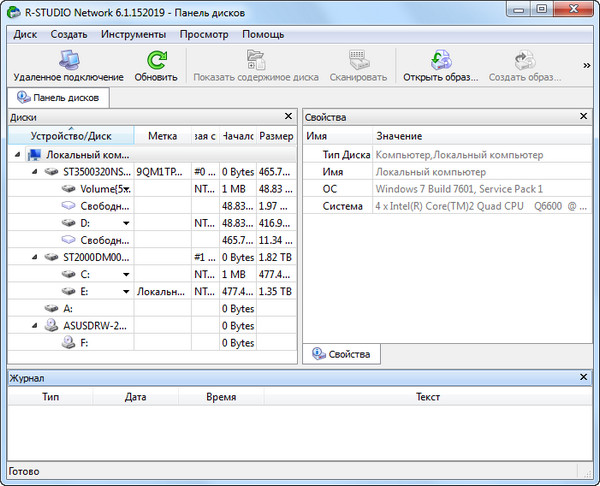Click the green Refresh icon
The width and height of the screenshot is (600, 486).
[156, 60]
